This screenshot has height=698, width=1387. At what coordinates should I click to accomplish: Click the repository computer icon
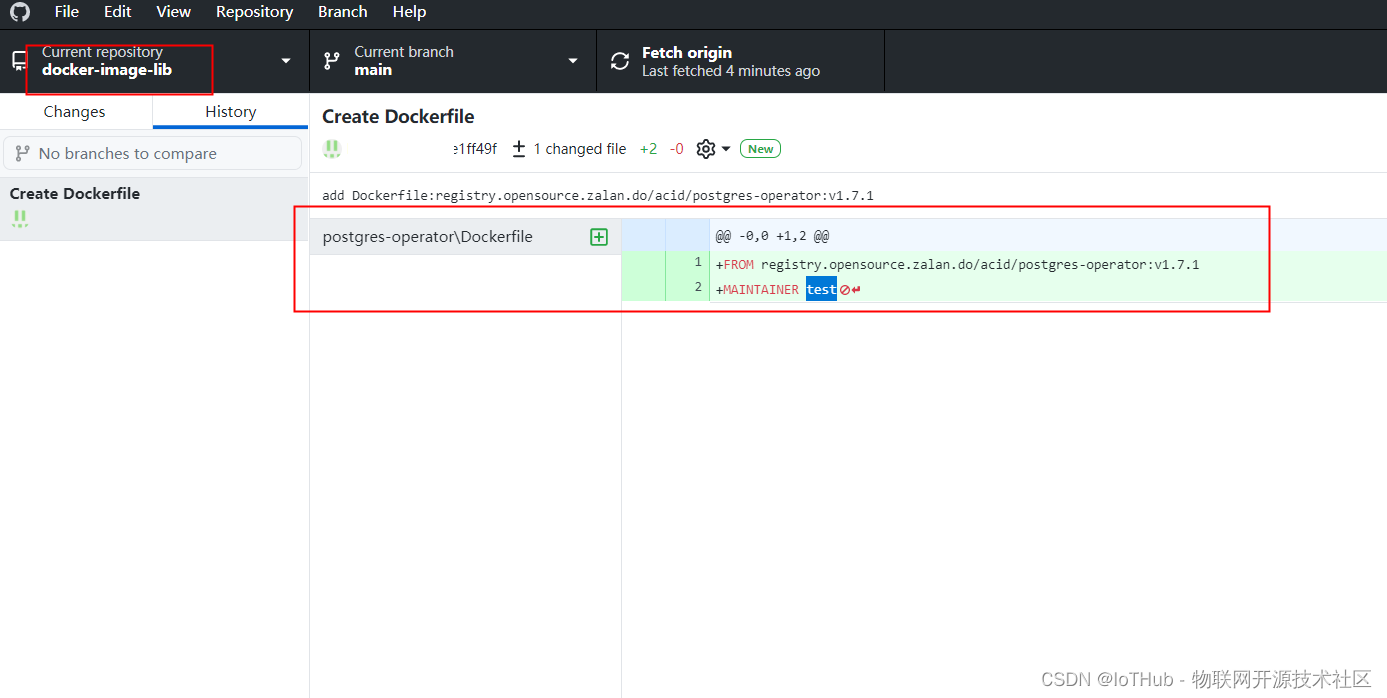tap(18, 61)
